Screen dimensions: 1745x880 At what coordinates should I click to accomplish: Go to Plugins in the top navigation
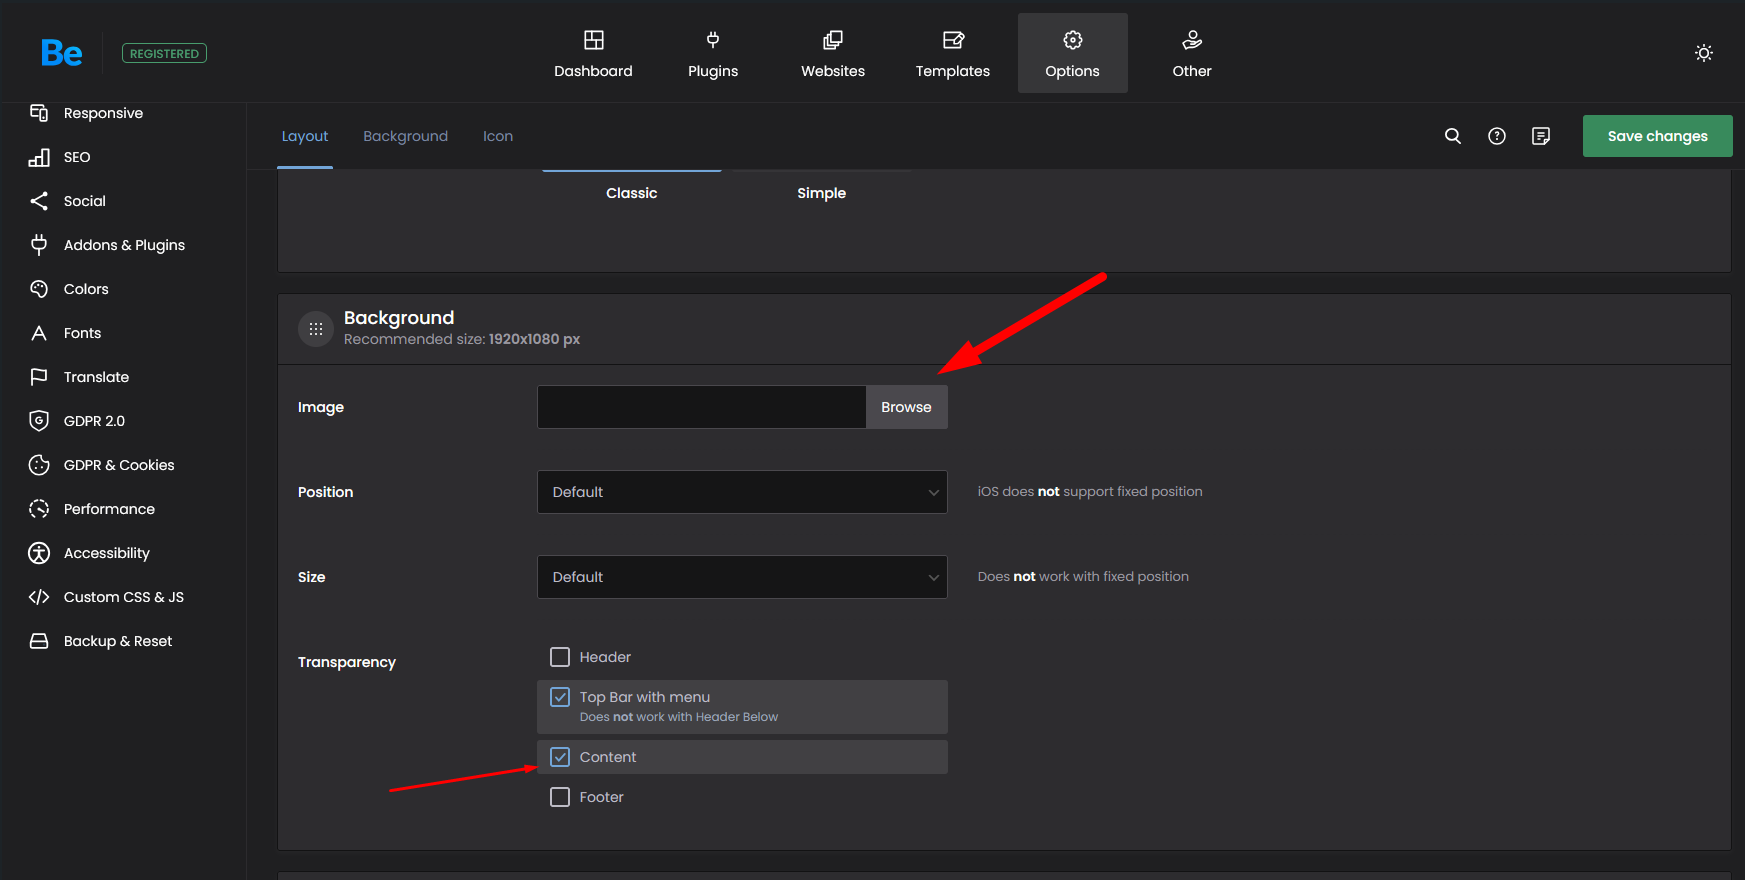click(713, 54)
